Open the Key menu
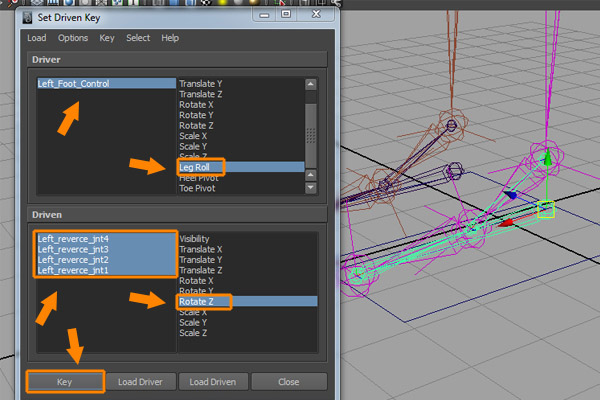 (107, 38)
